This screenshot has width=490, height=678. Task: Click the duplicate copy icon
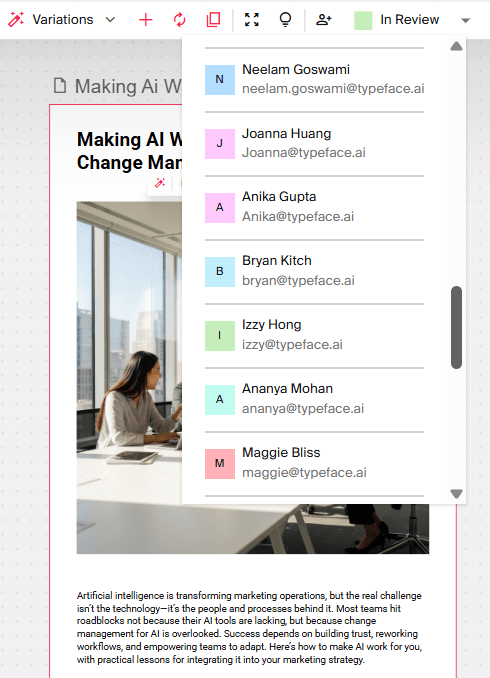(x=213, y=19)
